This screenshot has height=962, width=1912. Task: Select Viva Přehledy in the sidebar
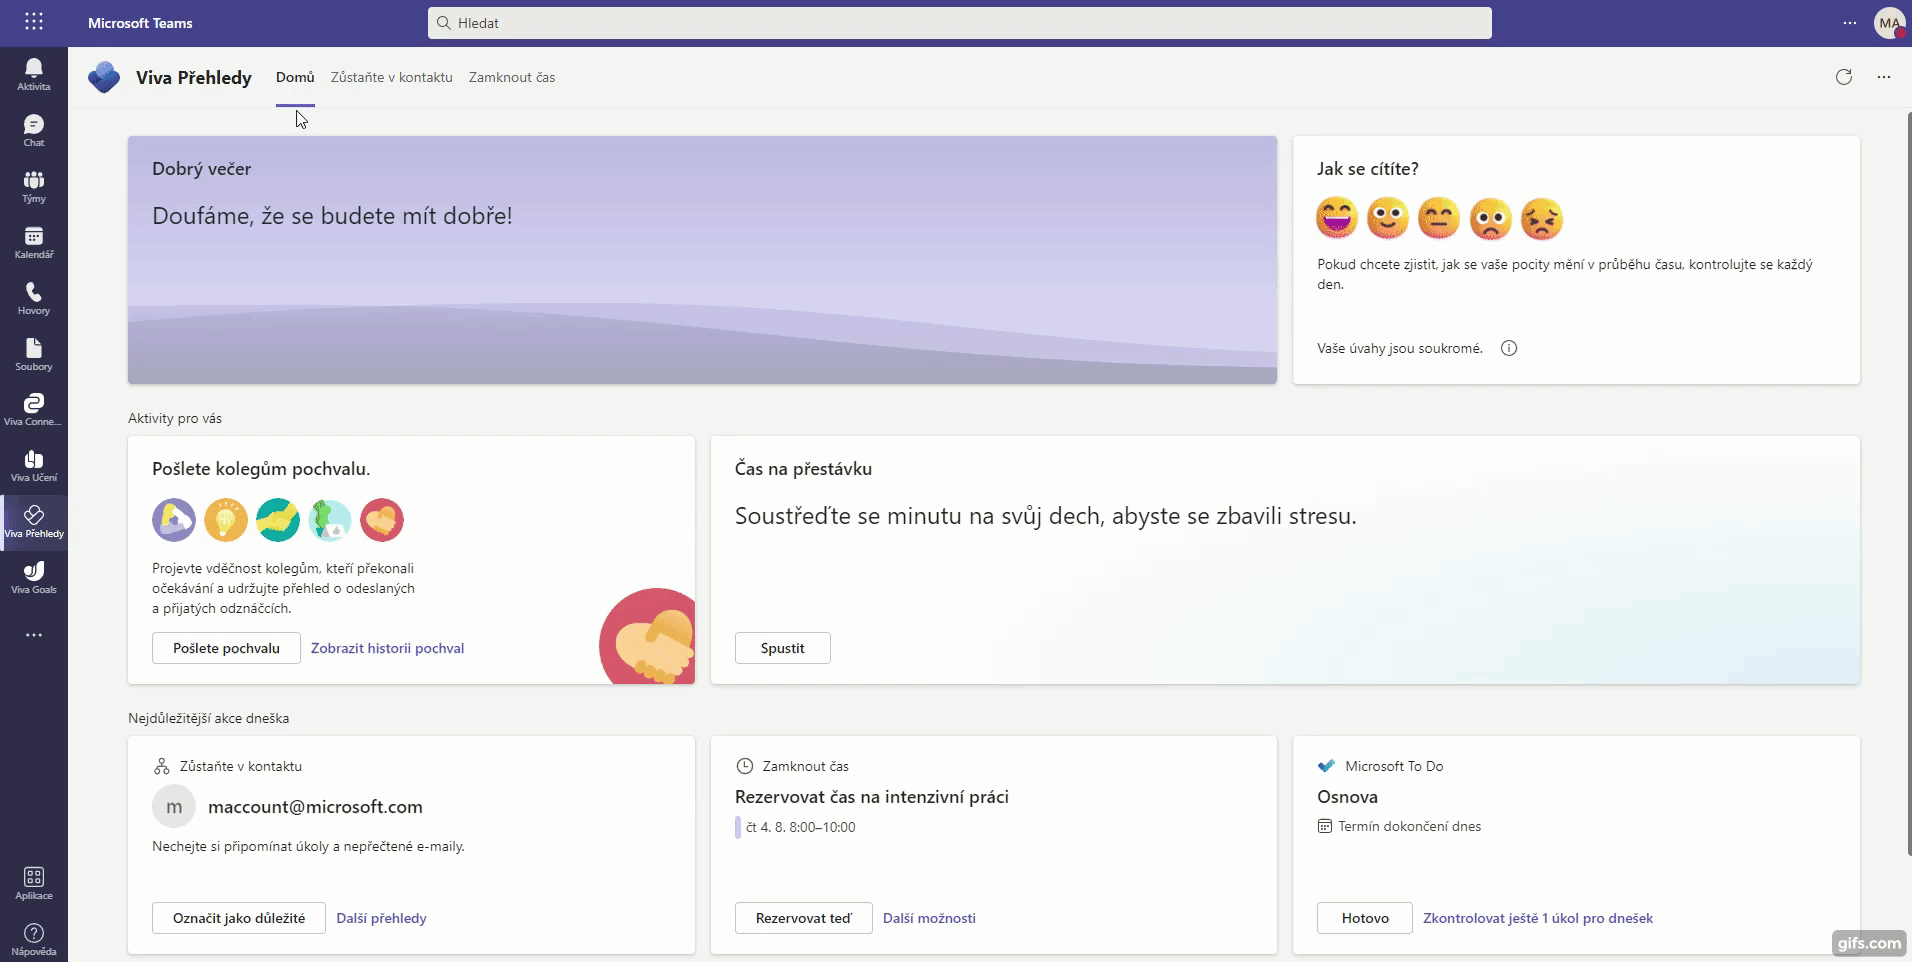click(x=34, y=521)
